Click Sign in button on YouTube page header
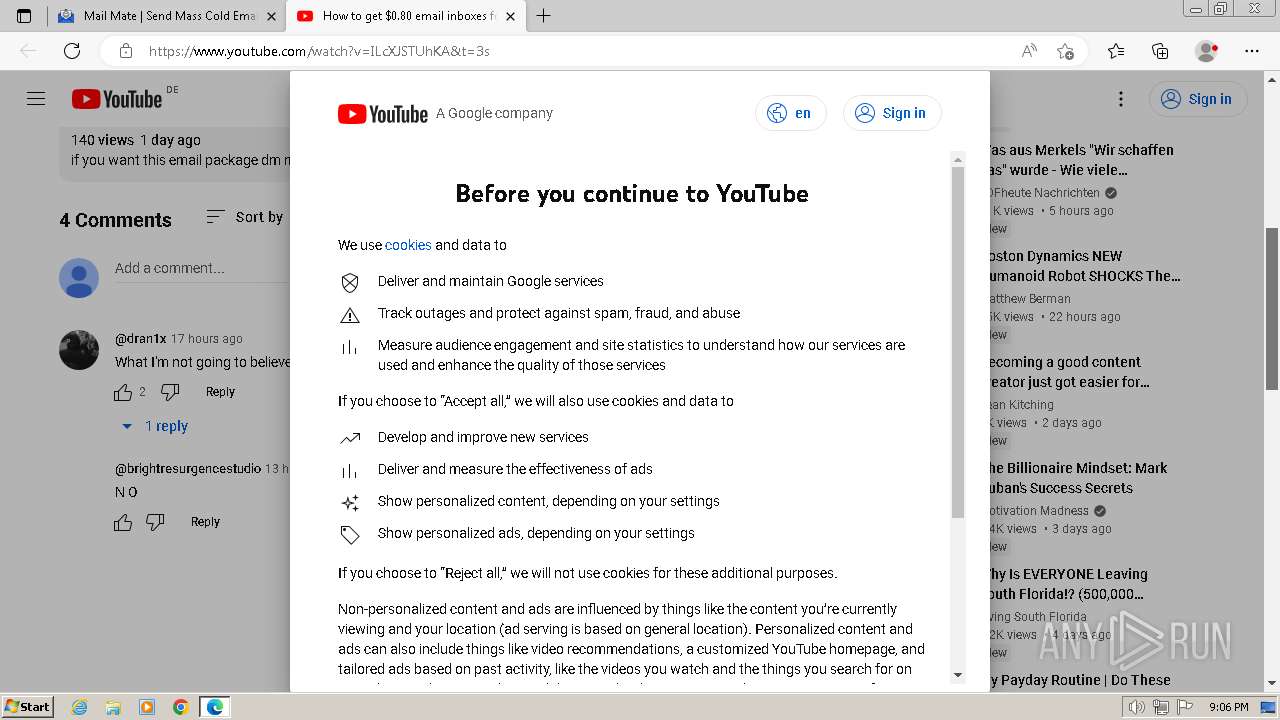This screenshot has width=1280, height=720. click(1198, 98)
